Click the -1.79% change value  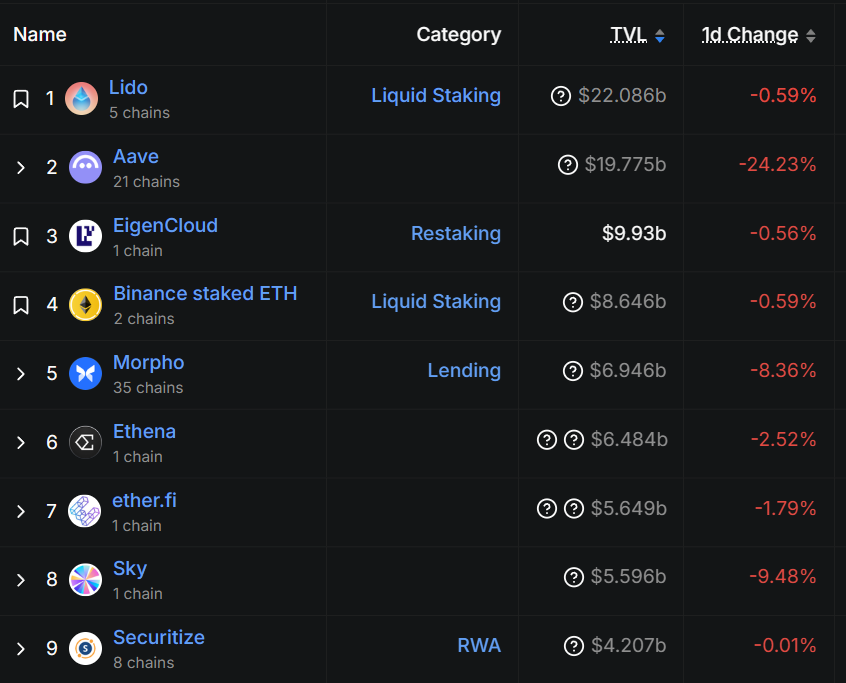pyautogui.click(x=785, y=508)
